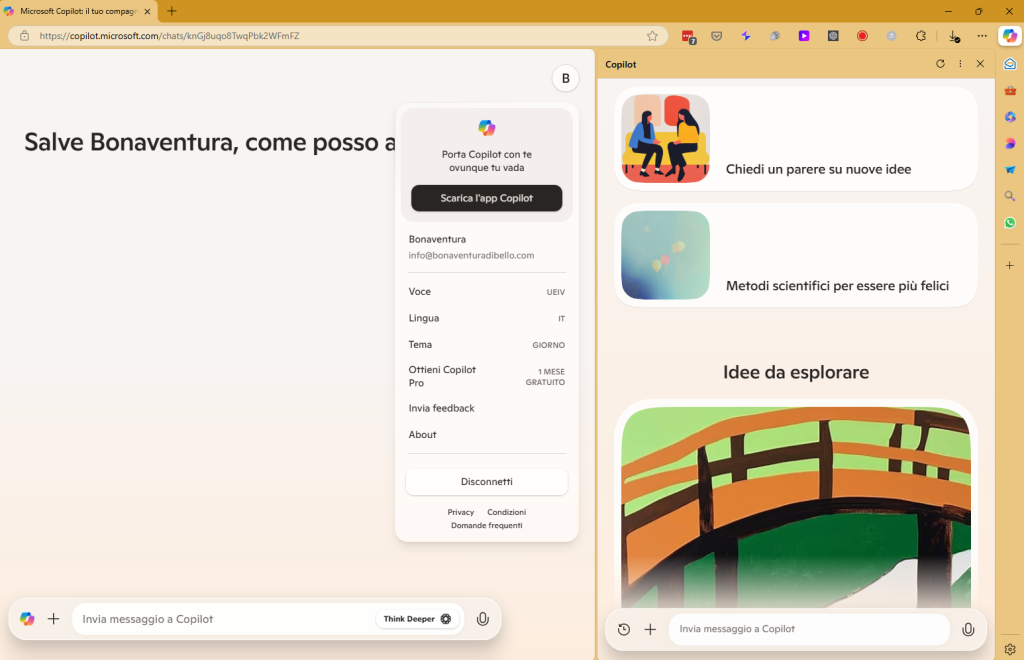Click the microphone icon in Copilot sidebar

[x=967, y=629]
